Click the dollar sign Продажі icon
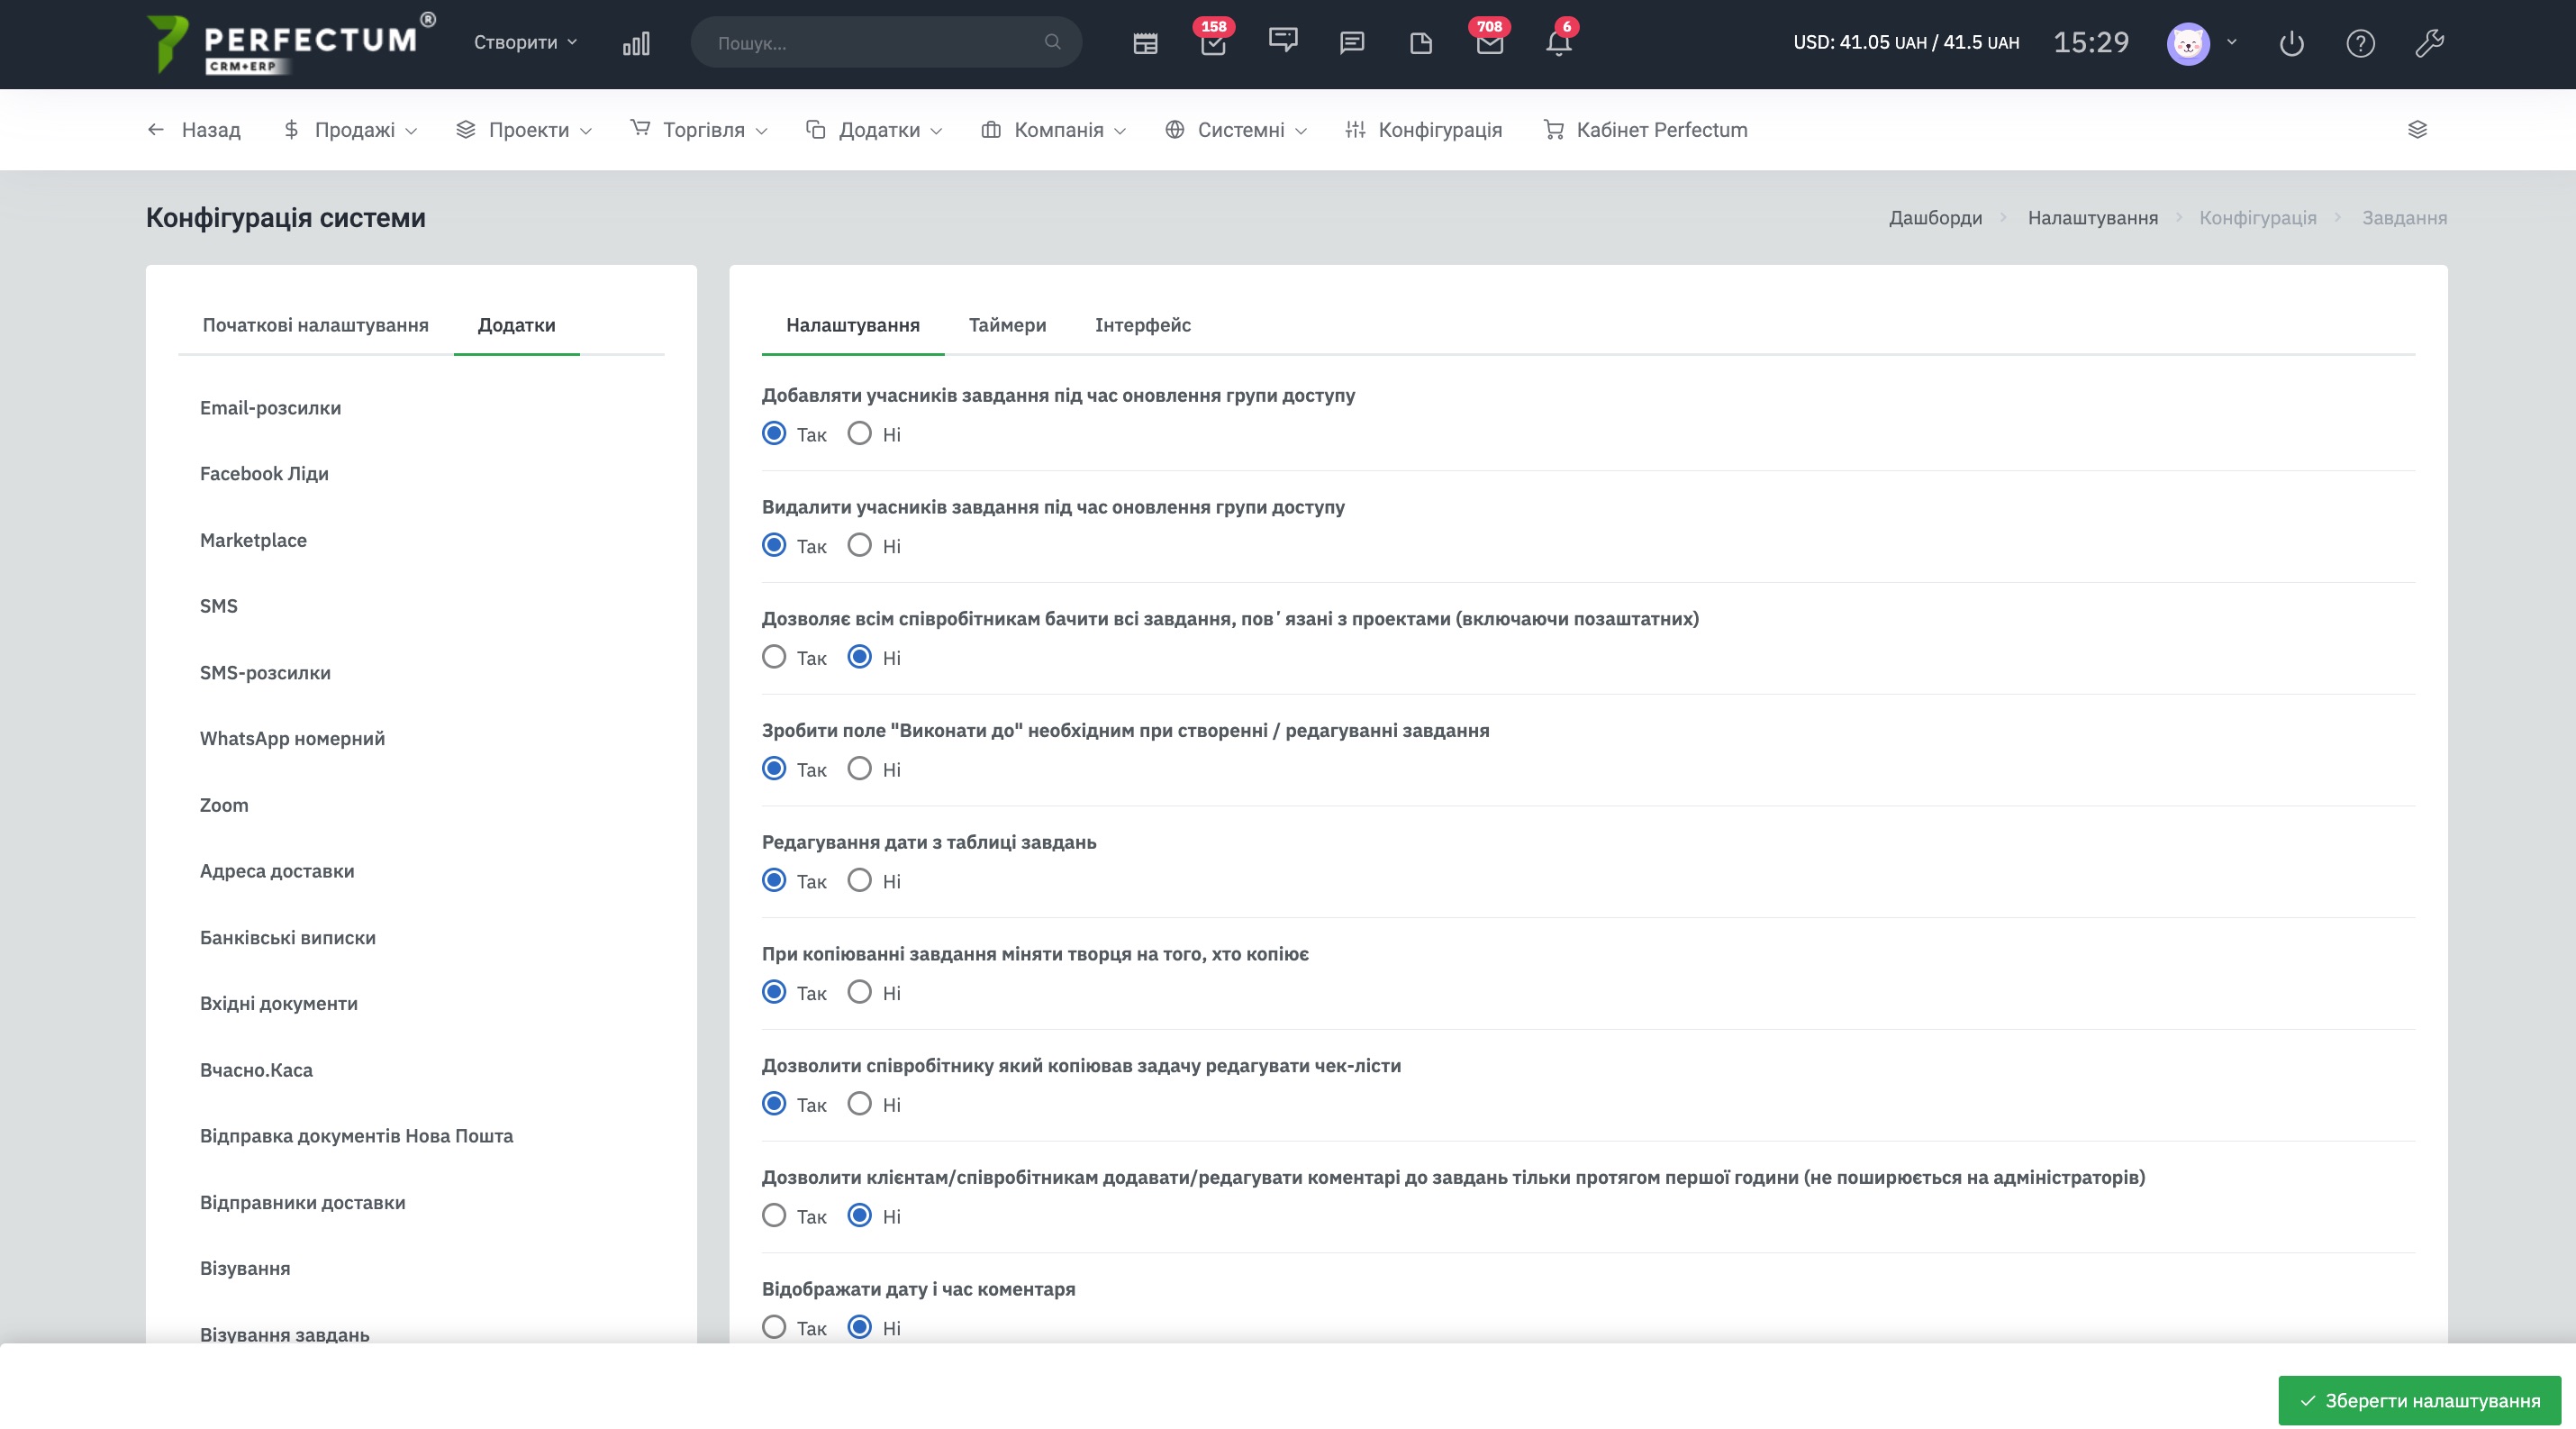The height and width of the screenshot is (1429, 2576). click(291, 129)
